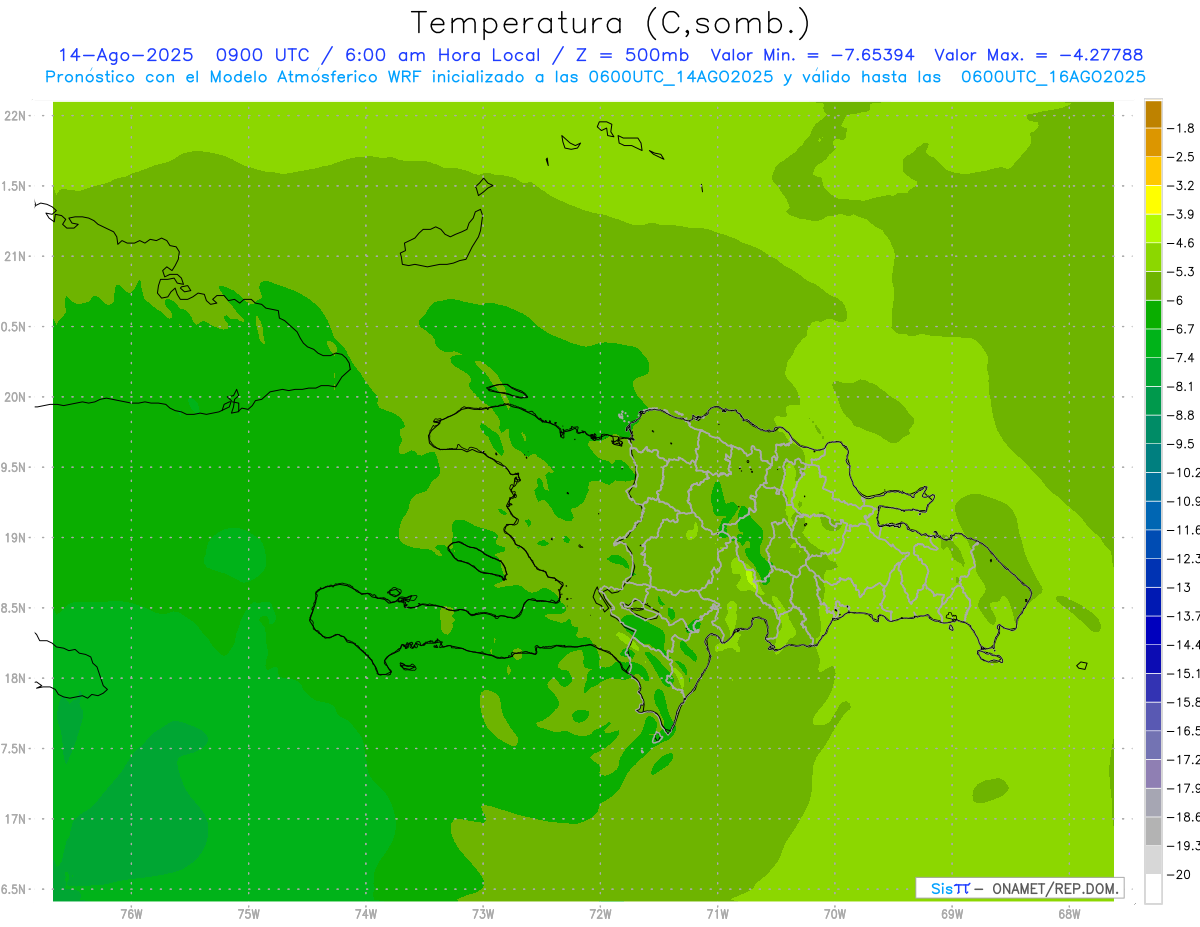Click the '-1.8' colorbar value
This screenshot has width=1200, height=927.
(x=1182, y=128)
